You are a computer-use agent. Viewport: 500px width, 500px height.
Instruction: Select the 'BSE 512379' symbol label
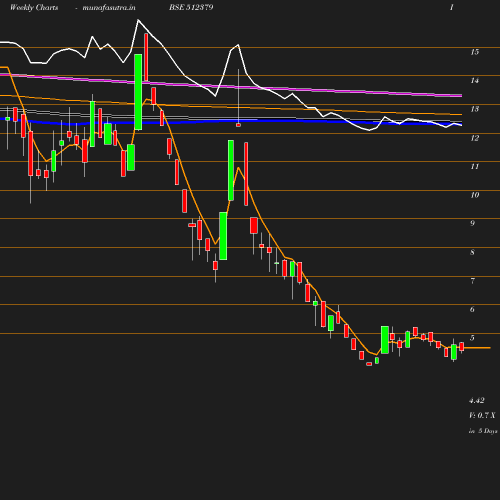point(191,7)
